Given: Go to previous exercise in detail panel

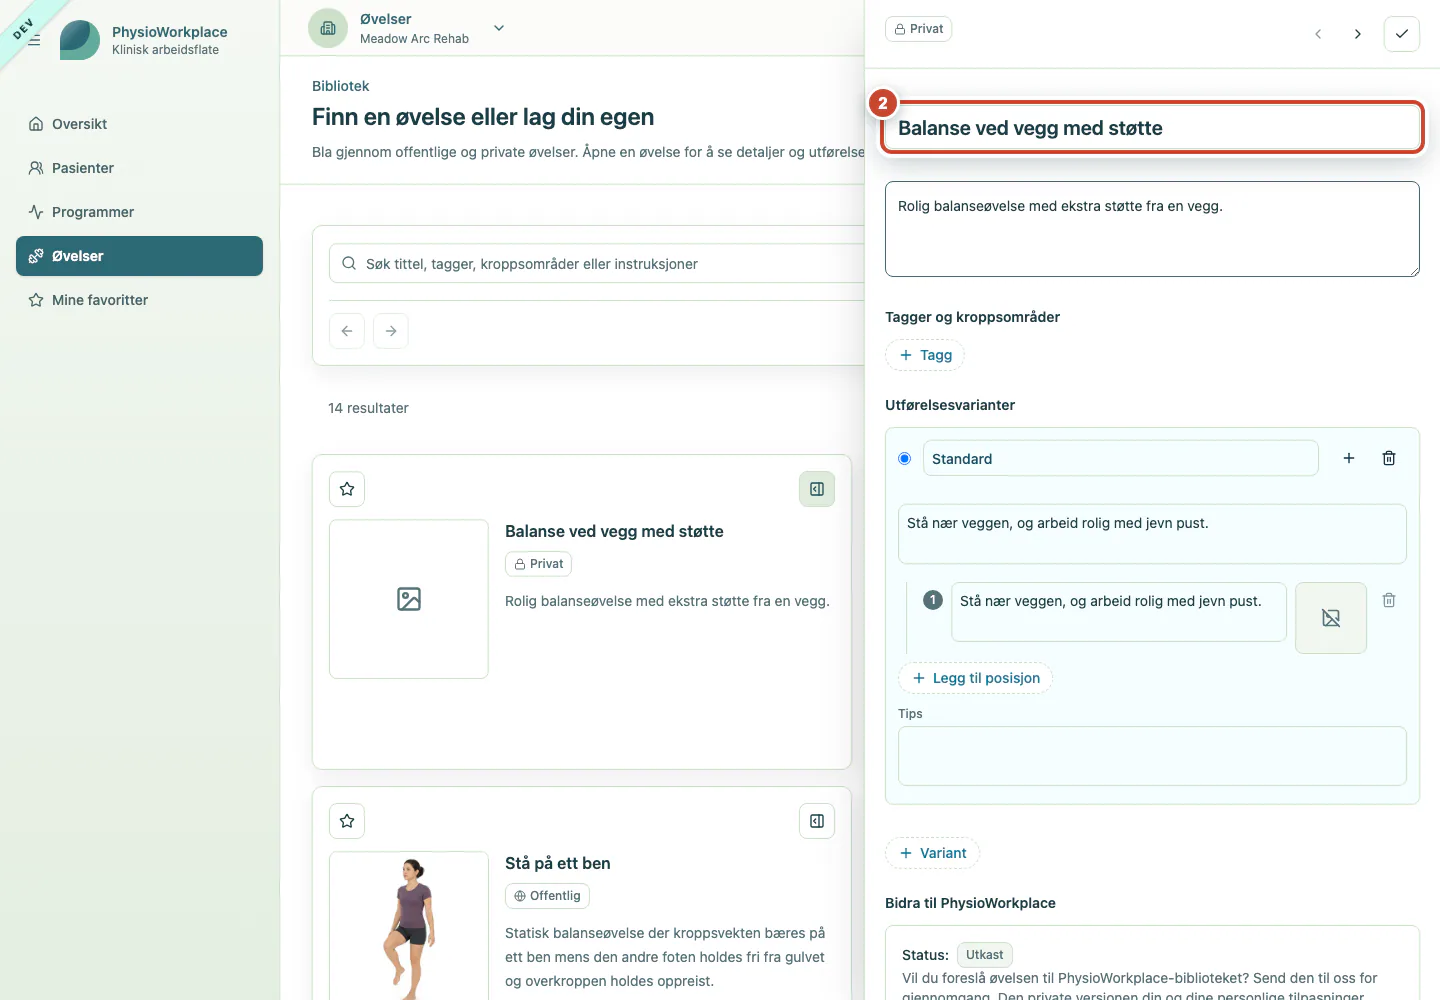Looking at the screenshot, I should point(1318,34).
